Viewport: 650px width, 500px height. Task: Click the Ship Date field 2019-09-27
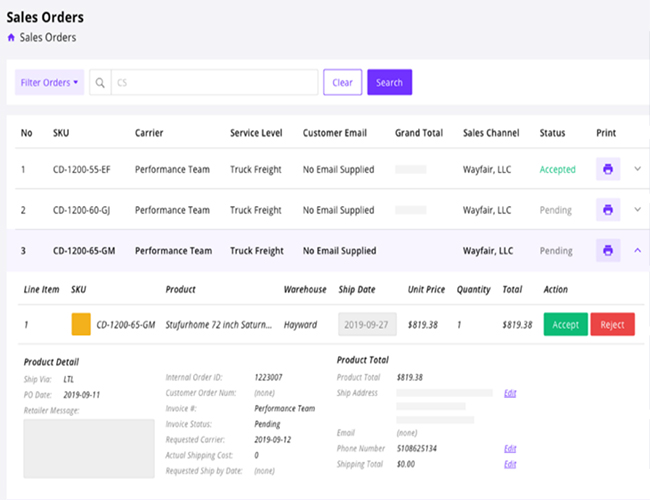(368, 324)
